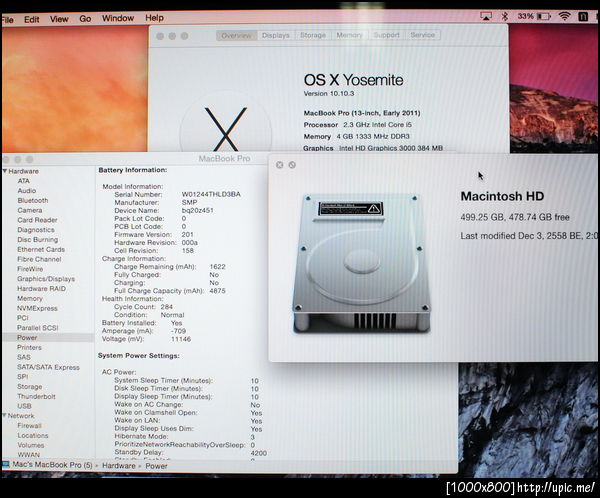Select Disc Burning in the sidebar

coord(38,240)
